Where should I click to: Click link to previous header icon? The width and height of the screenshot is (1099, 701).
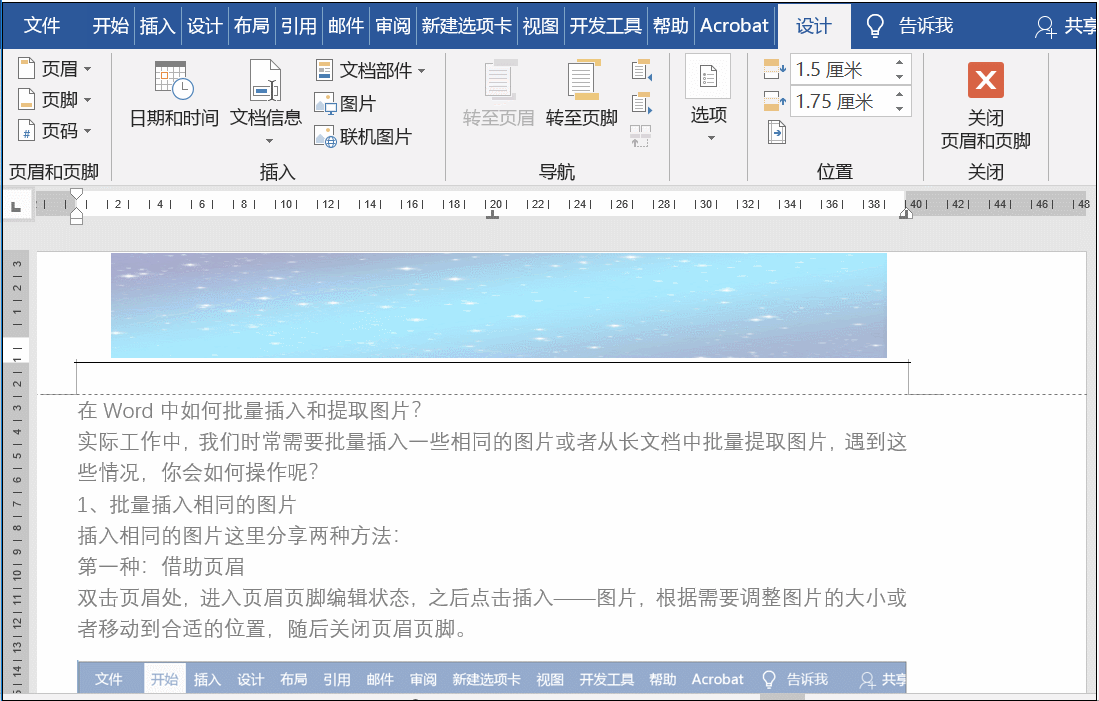tap(641, 135)
